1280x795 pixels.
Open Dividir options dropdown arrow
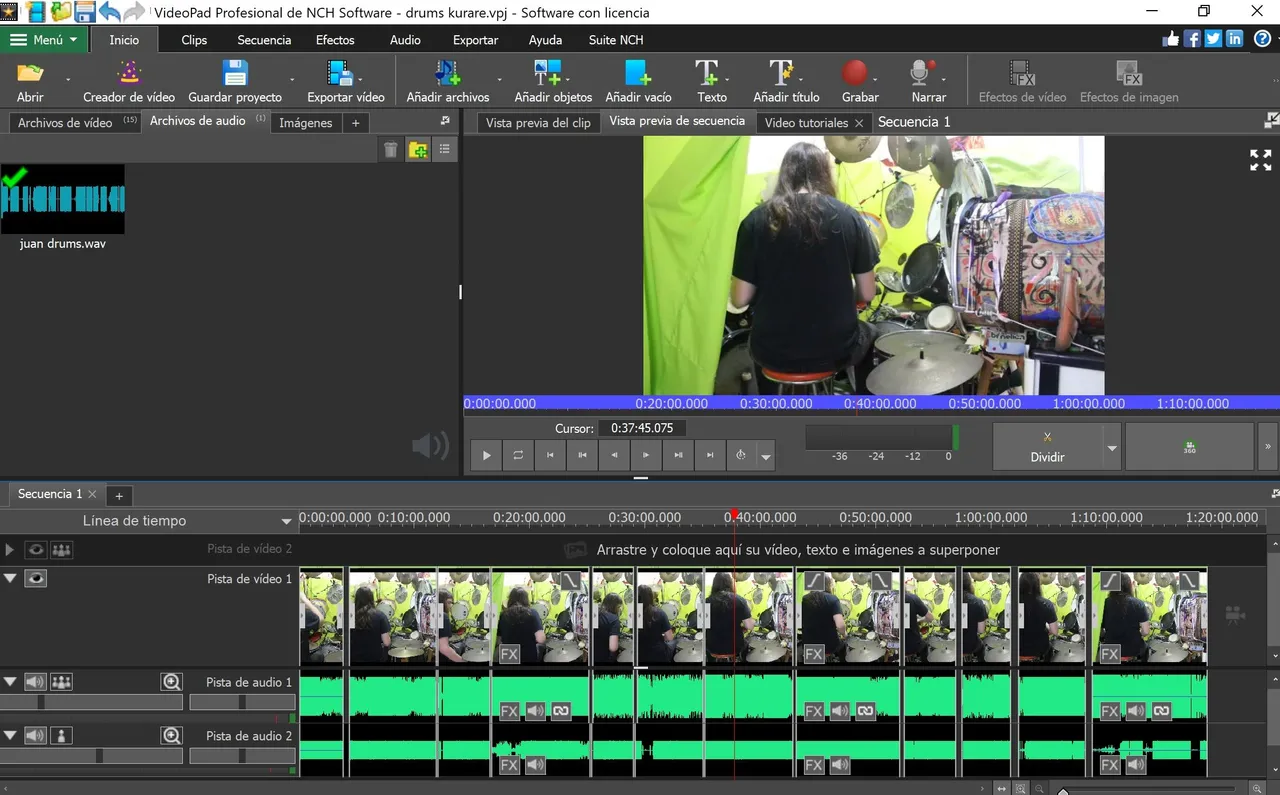point(1111,447)
